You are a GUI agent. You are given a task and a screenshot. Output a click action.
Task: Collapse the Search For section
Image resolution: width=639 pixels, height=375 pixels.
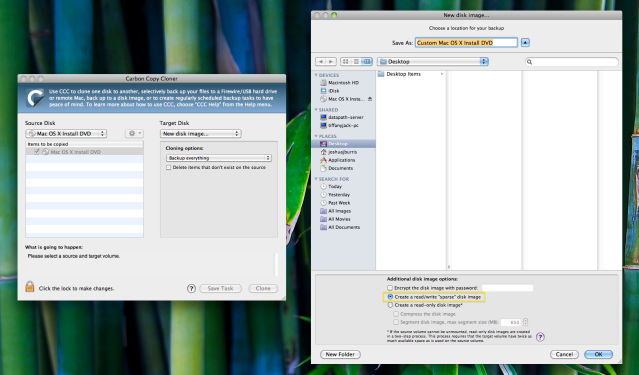pos(316,179)
